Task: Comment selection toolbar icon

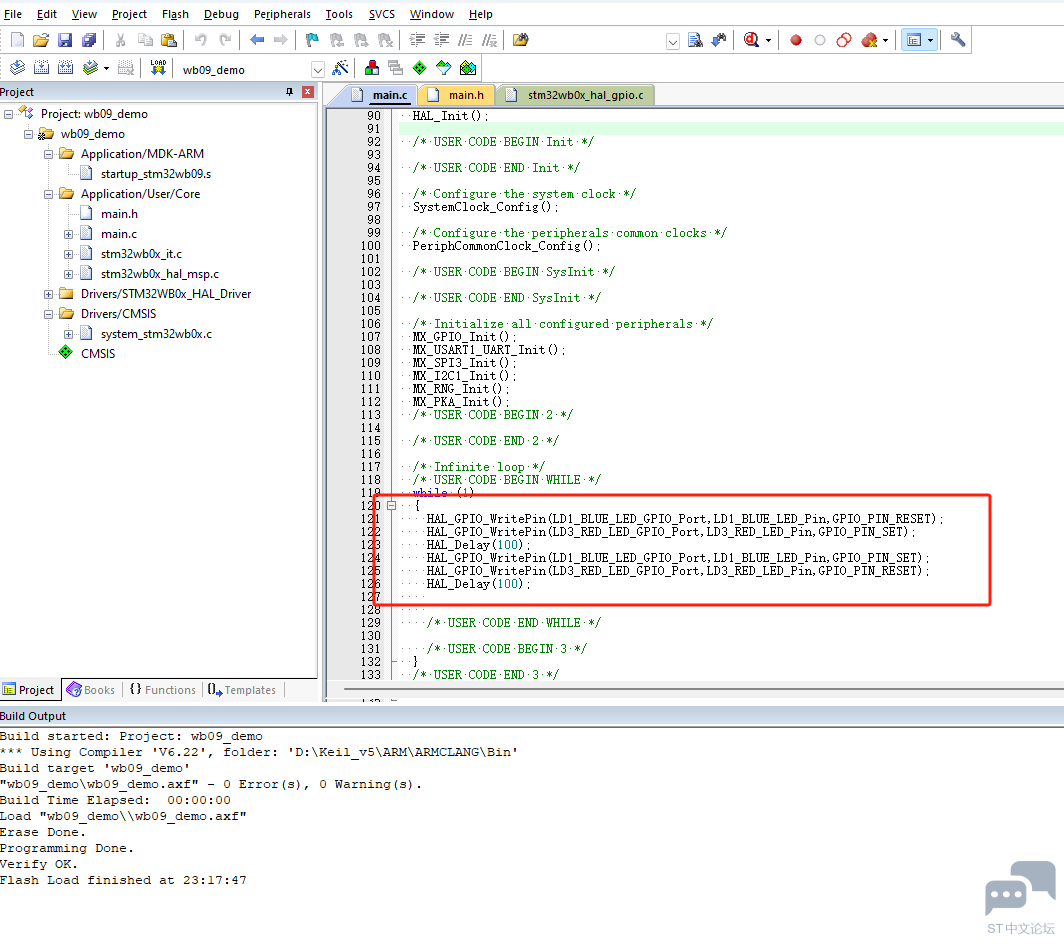Action: pyautogui.click(x=465, y=40)
